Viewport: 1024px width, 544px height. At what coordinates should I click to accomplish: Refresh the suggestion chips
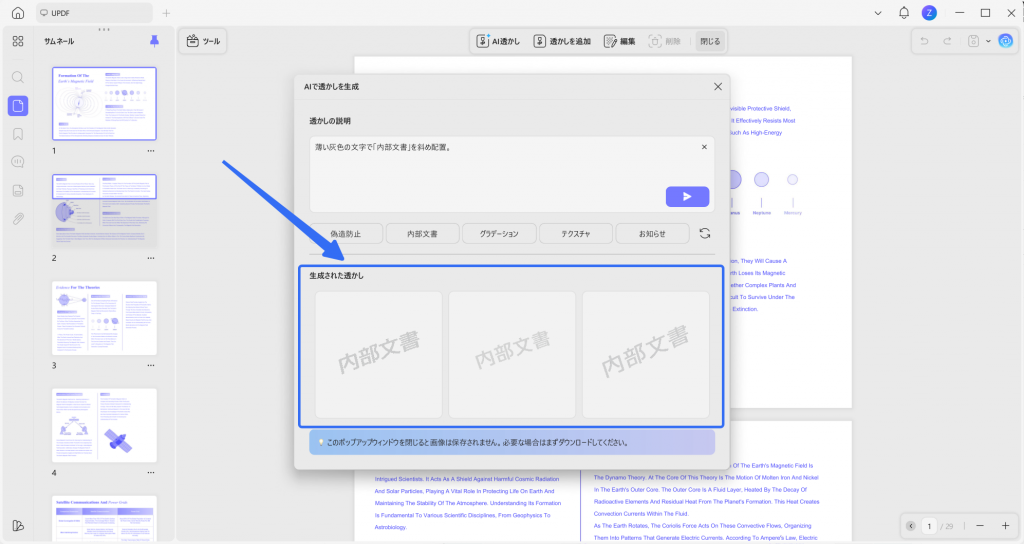(x=705, y=233)
